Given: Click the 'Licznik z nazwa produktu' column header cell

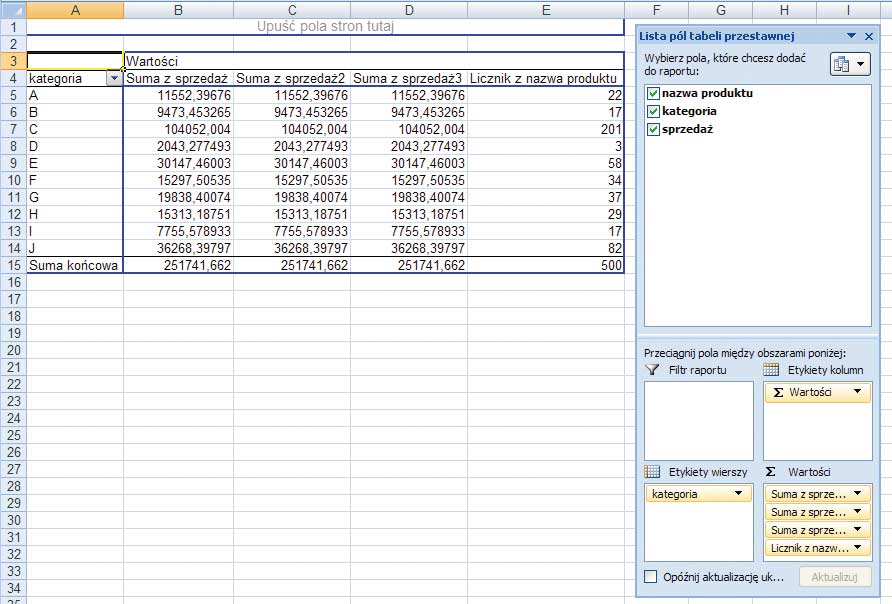Looking at the screenshot, I should pos(545,78).
